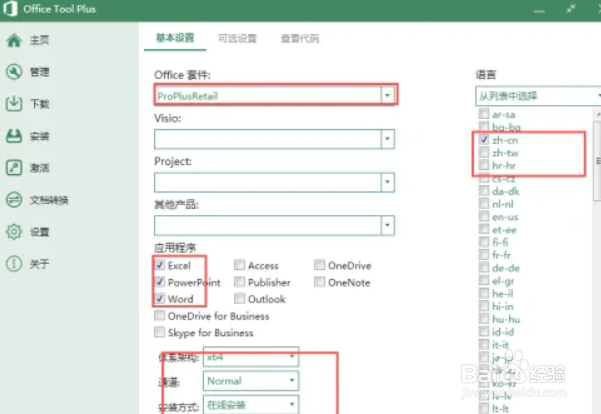The image size is (601, 414).
Task: Click the language list scrollbar
Action: [x=597, y=161]
